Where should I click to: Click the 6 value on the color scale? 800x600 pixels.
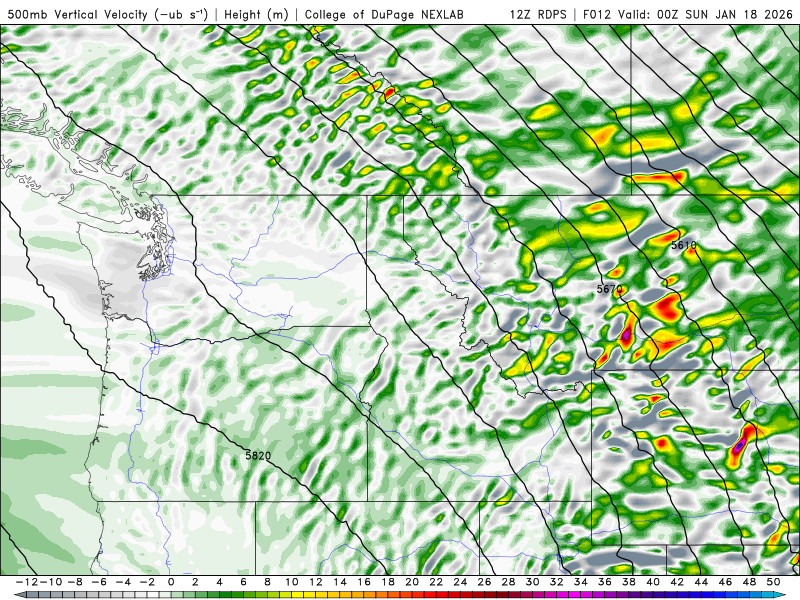point(243,582)
